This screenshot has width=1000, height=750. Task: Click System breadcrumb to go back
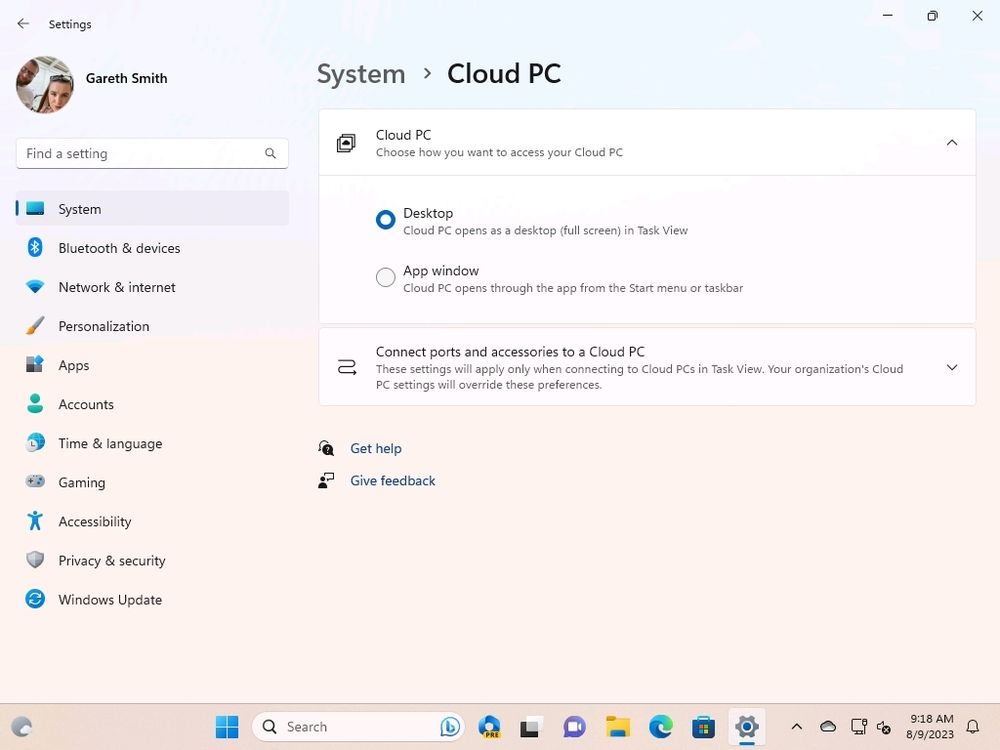click(x=361, y=74)
